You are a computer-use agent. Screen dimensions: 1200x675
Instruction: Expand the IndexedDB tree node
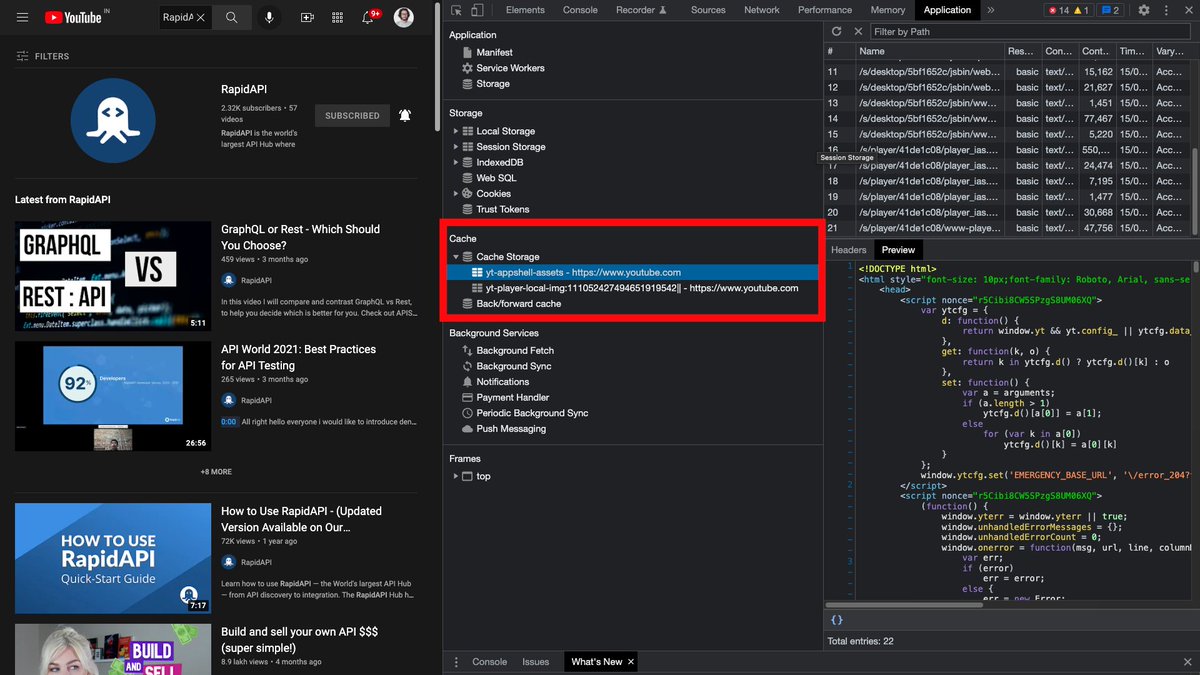(456, 162)
